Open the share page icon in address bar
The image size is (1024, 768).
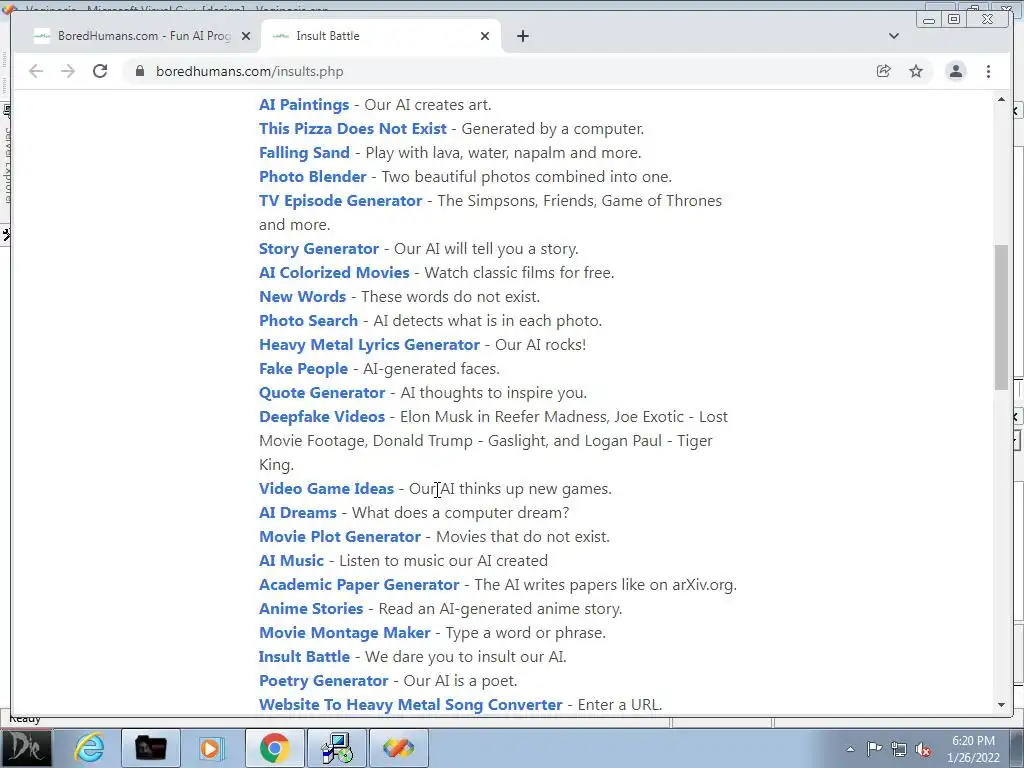[x=884, y=71]
